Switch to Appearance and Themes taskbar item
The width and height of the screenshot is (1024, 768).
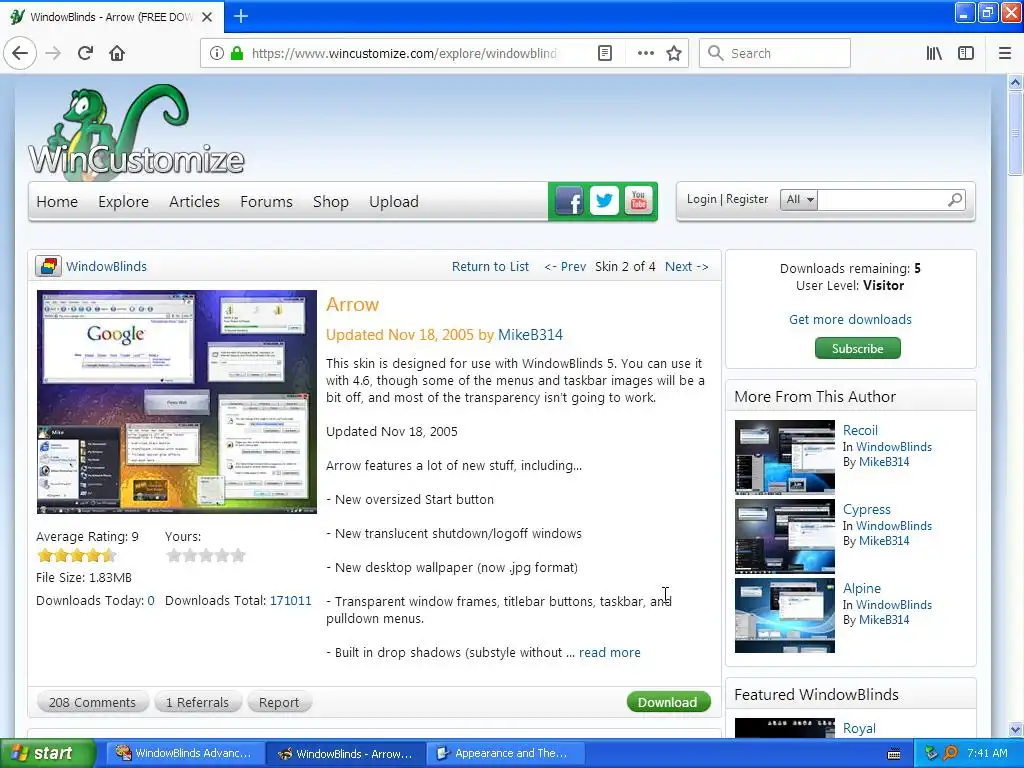(x=503, y=753)
